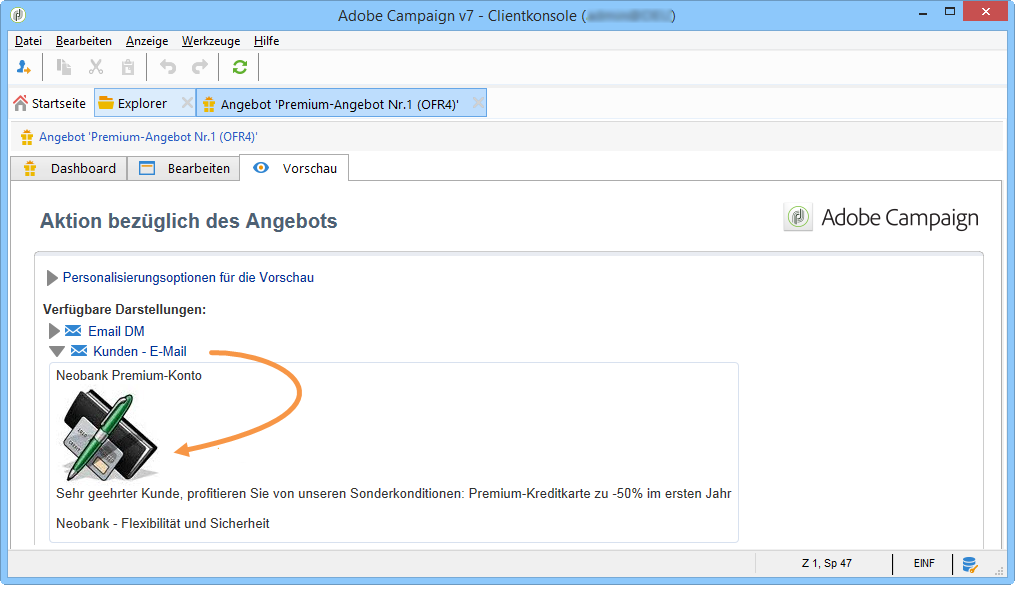Click the EINF status bar indicator
1033x608 pixels.
tap(924, 563)
